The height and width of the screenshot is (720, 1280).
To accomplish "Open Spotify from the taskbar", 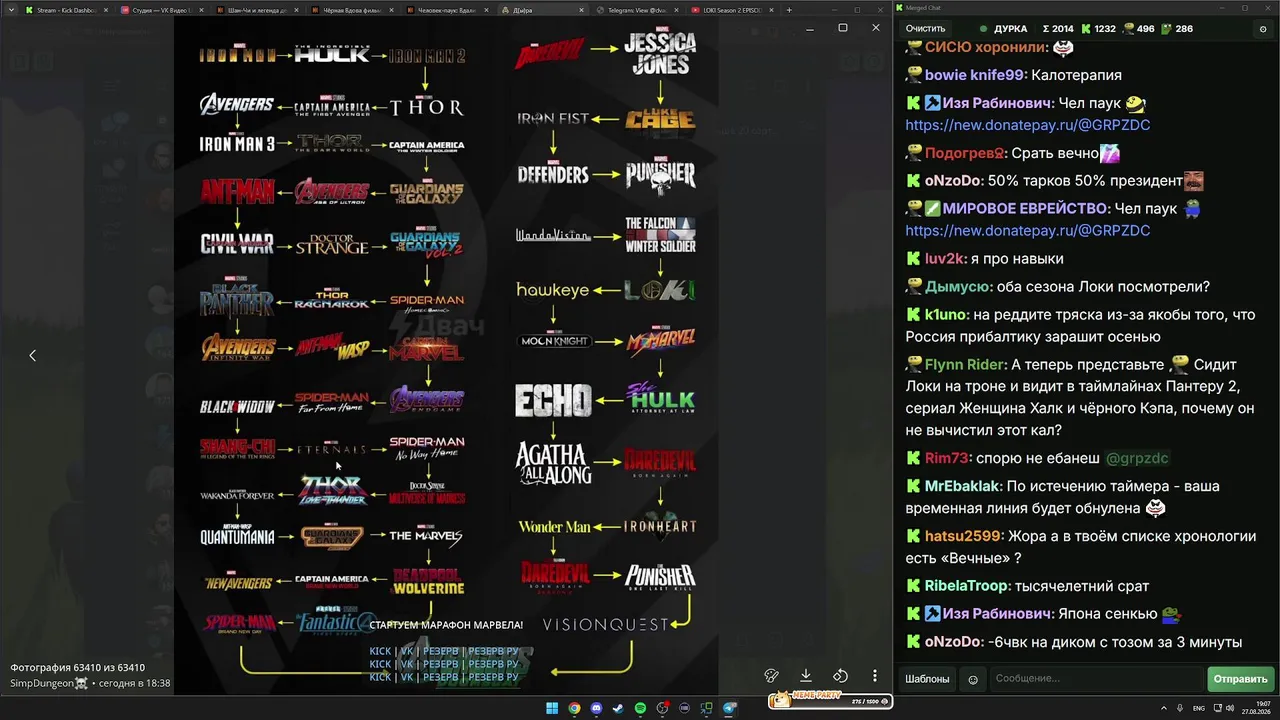I will point(641,709).
